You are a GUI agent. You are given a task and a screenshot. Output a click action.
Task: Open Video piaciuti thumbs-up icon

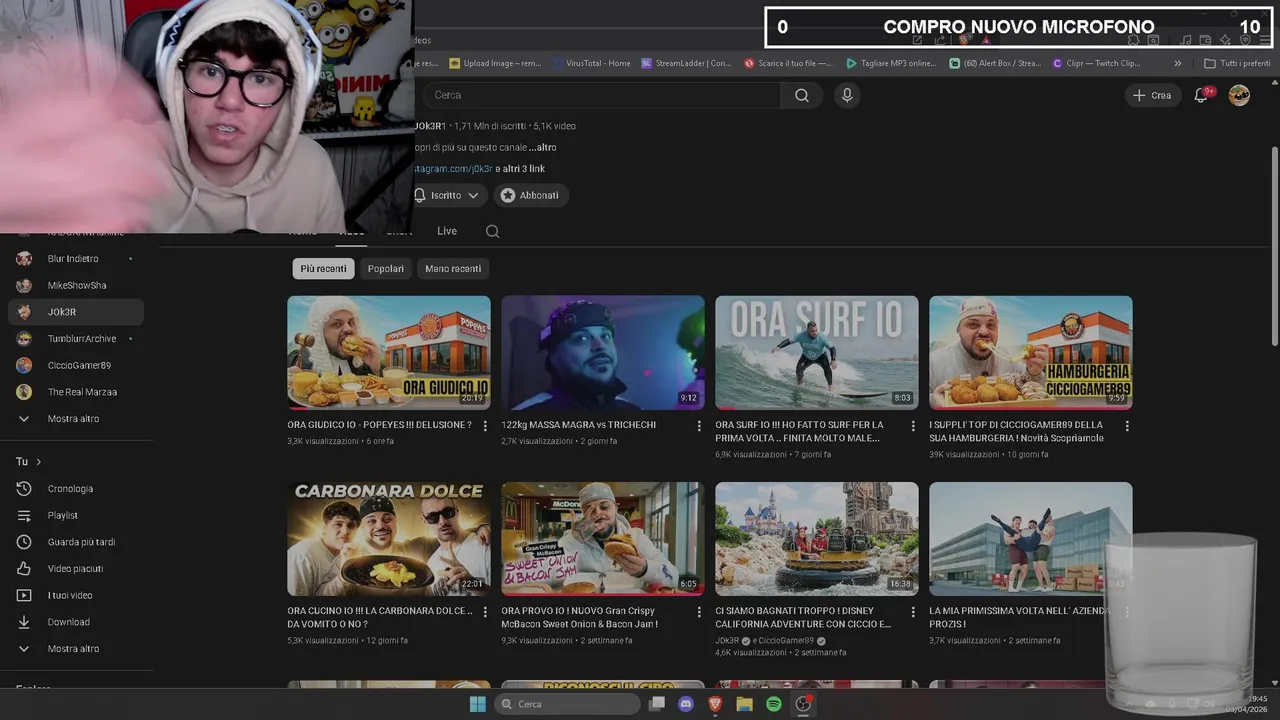(x=25, y=569)
